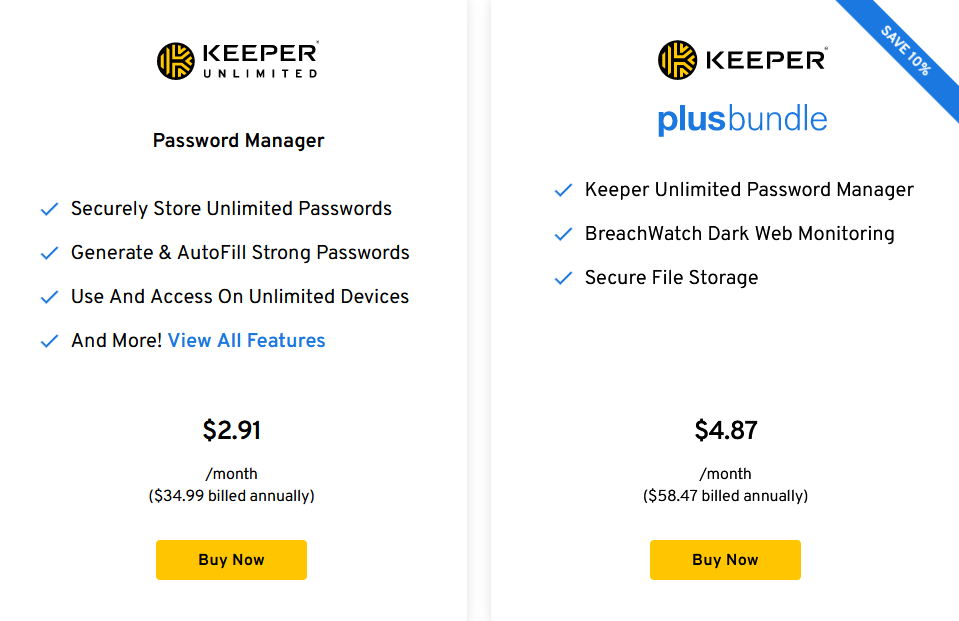
Task: Click the Keeper Unlimited logo icon
Action: pos(175,60)
